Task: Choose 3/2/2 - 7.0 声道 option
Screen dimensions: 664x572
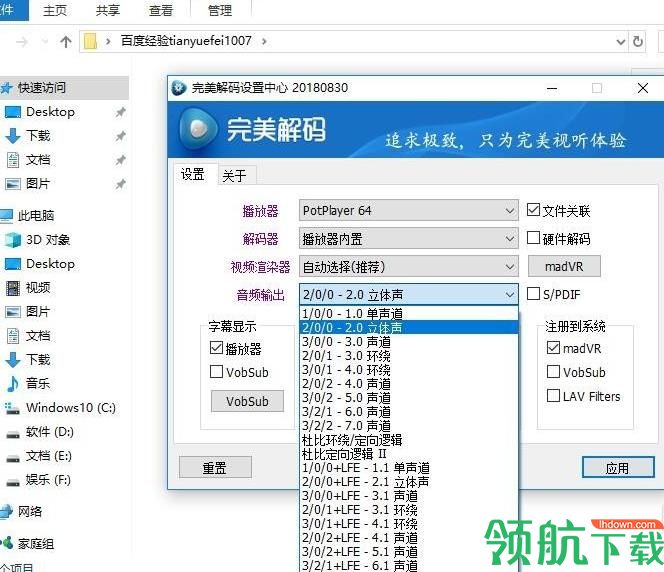Action: 409,426
